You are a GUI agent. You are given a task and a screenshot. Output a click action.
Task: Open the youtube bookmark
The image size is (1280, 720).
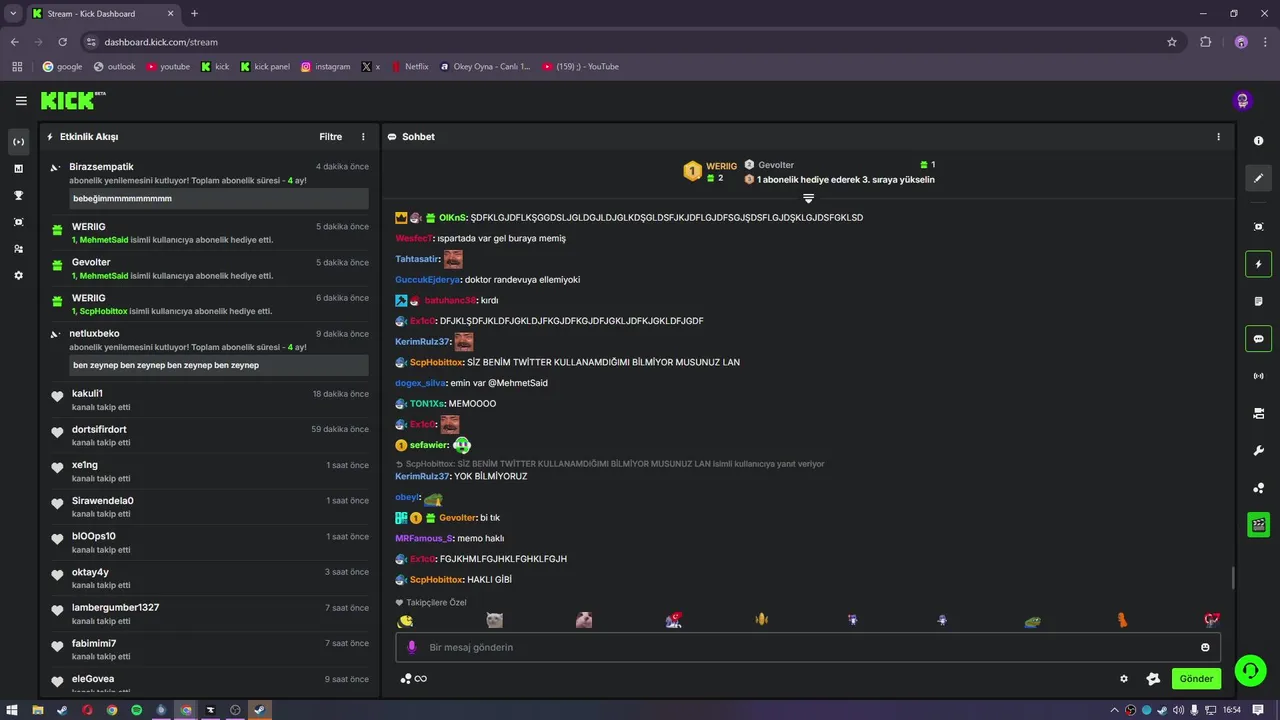(x=168, y=67)
